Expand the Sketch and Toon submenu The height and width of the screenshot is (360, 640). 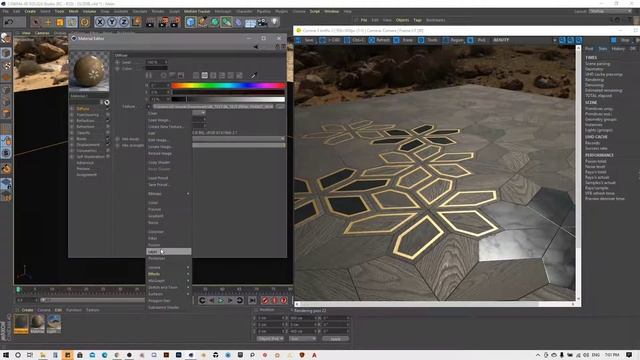[x=169, y=287]
